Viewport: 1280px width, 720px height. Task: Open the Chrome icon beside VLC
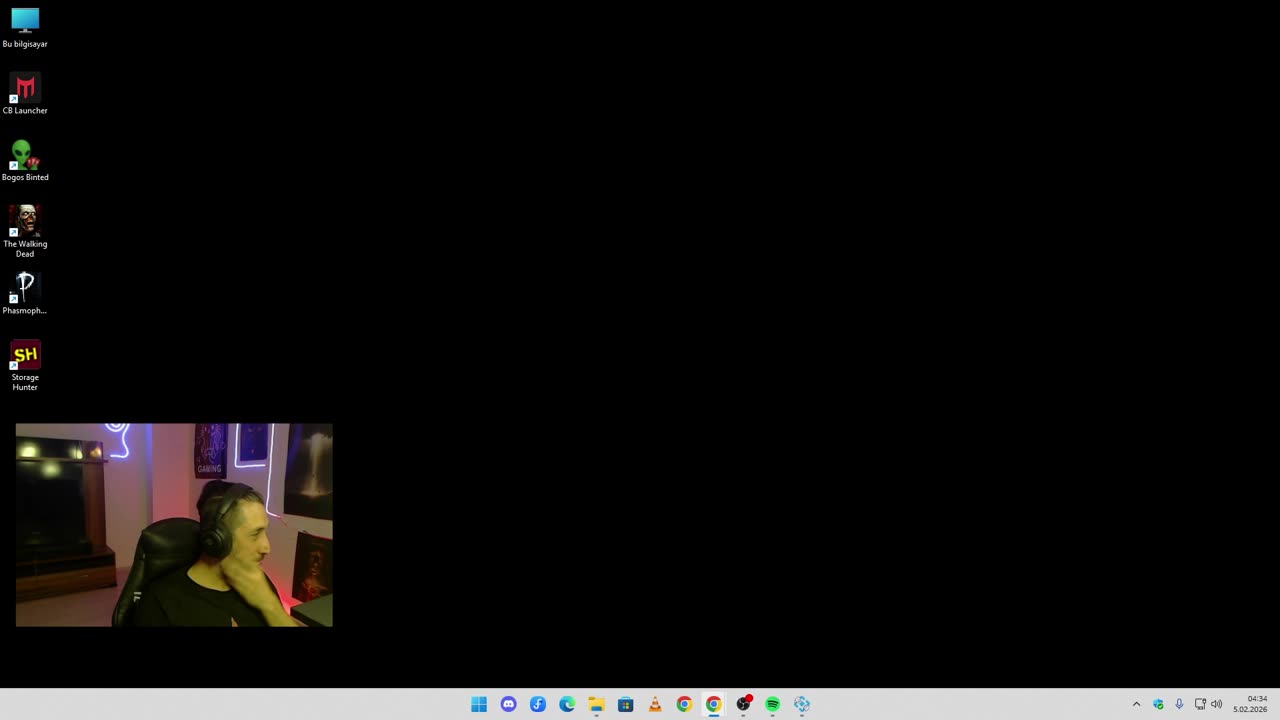pos(684,704)
